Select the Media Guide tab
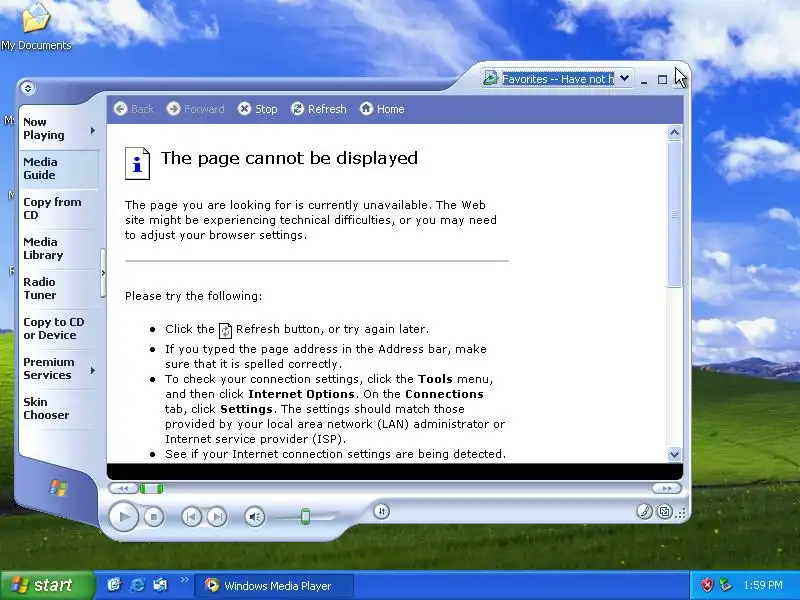 pos(59,168)
